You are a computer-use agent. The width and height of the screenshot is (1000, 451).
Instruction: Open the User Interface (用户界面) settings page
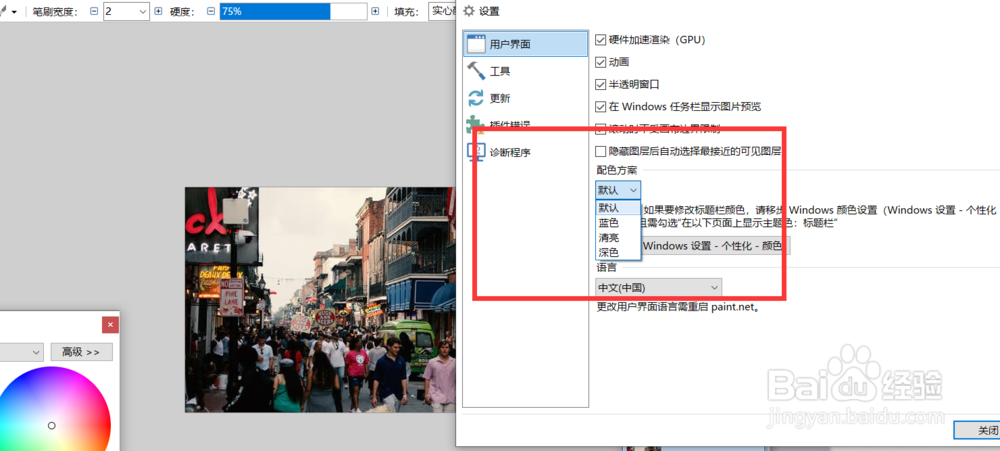coord(526,45)
